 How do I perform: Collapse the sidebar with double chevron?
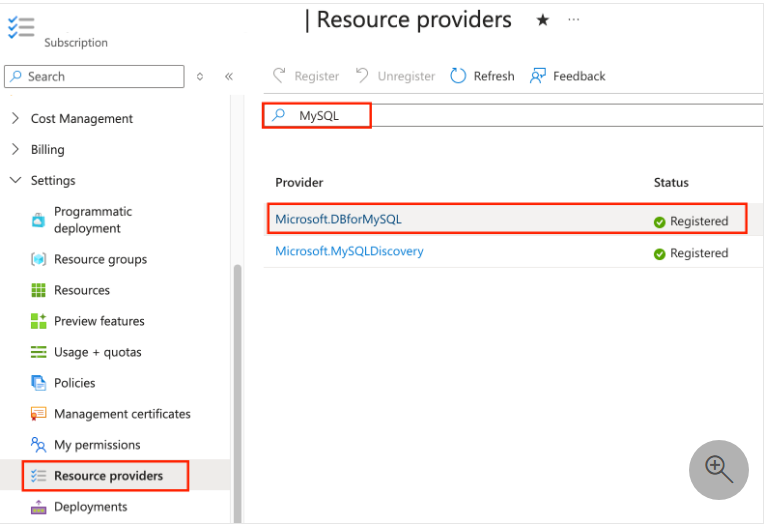229,76
